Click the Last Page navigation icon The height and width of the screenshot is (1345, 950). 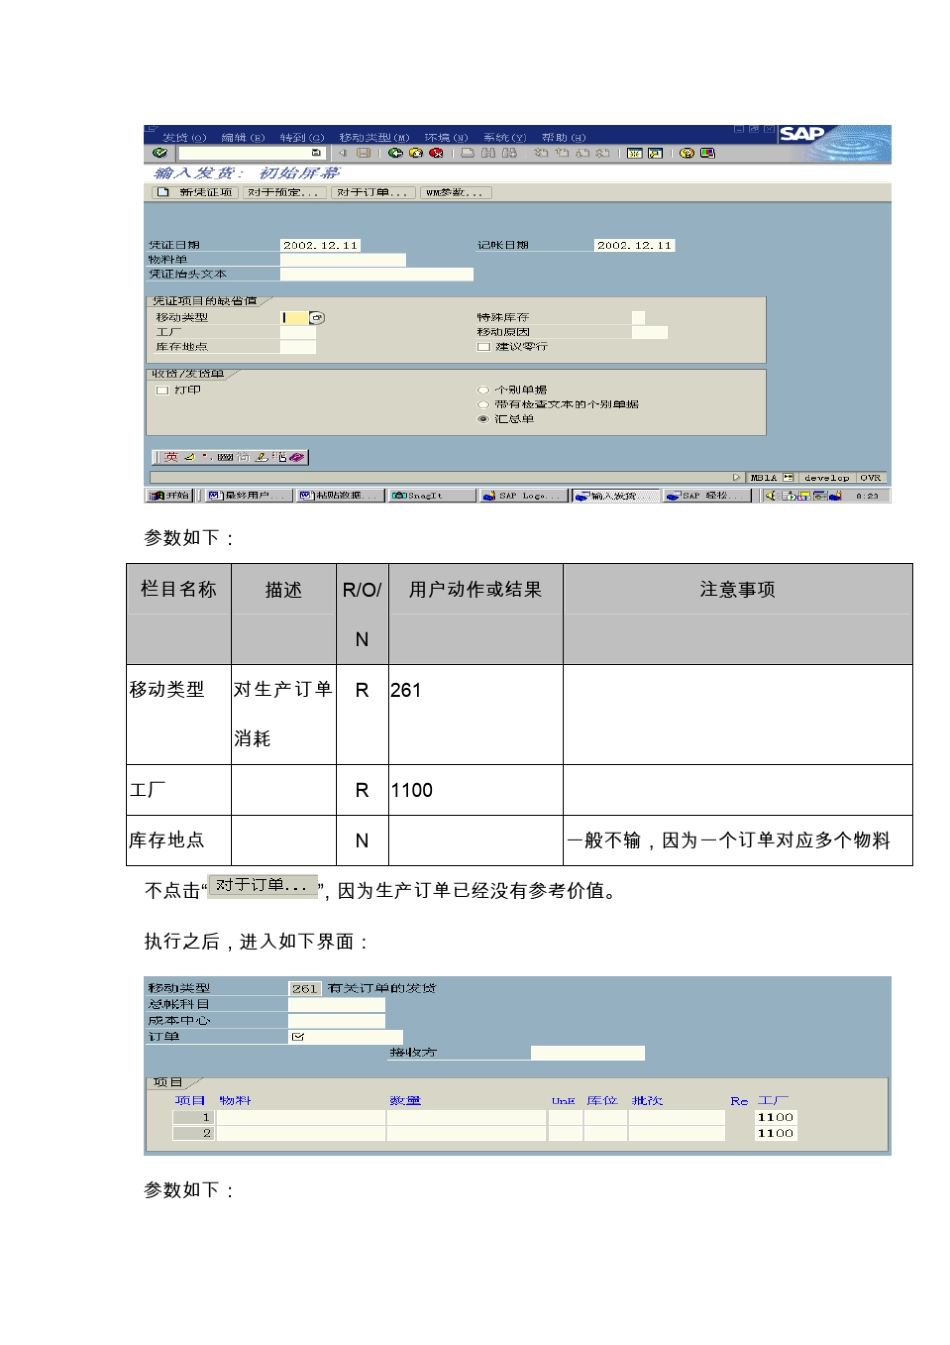click(x=603, y=153)
